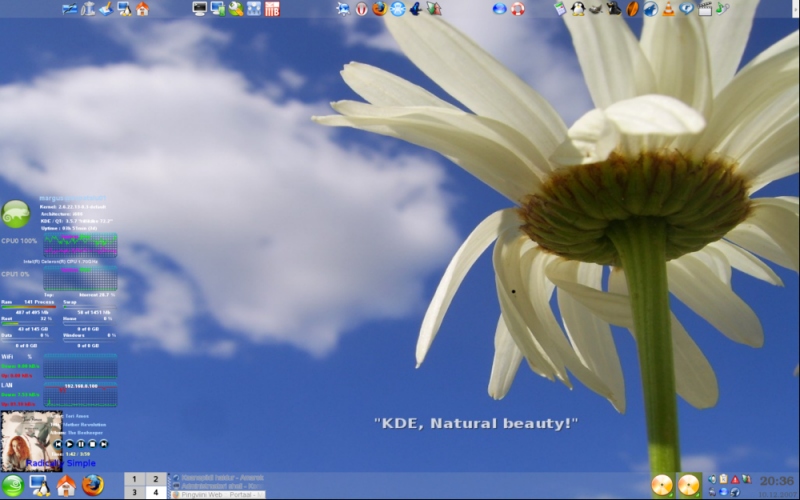This screenshot has height=500, width=800.
Task: Open the blue speech bubble media player icon
Action: (686, 9)
